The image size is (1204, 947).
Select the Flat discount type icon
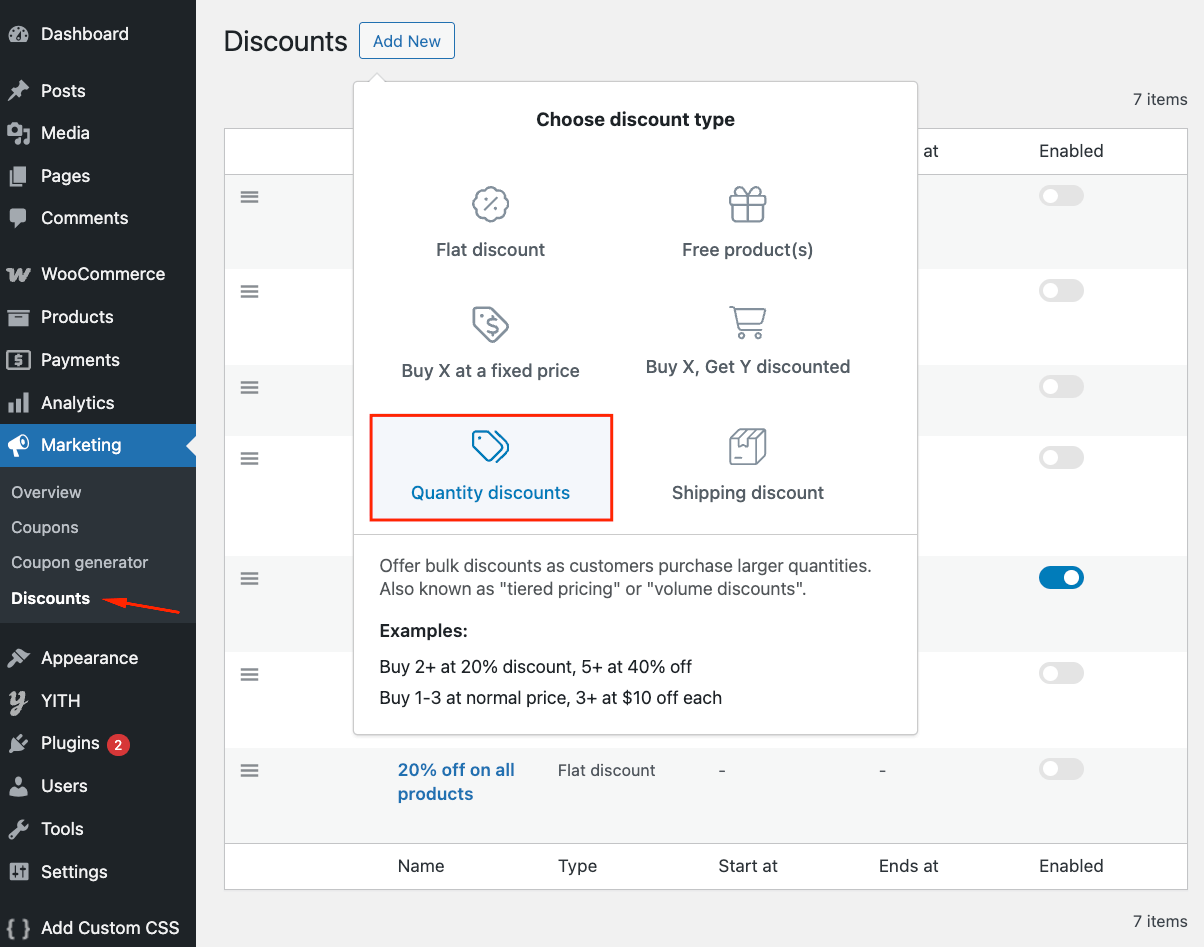[x=490, y=204]
